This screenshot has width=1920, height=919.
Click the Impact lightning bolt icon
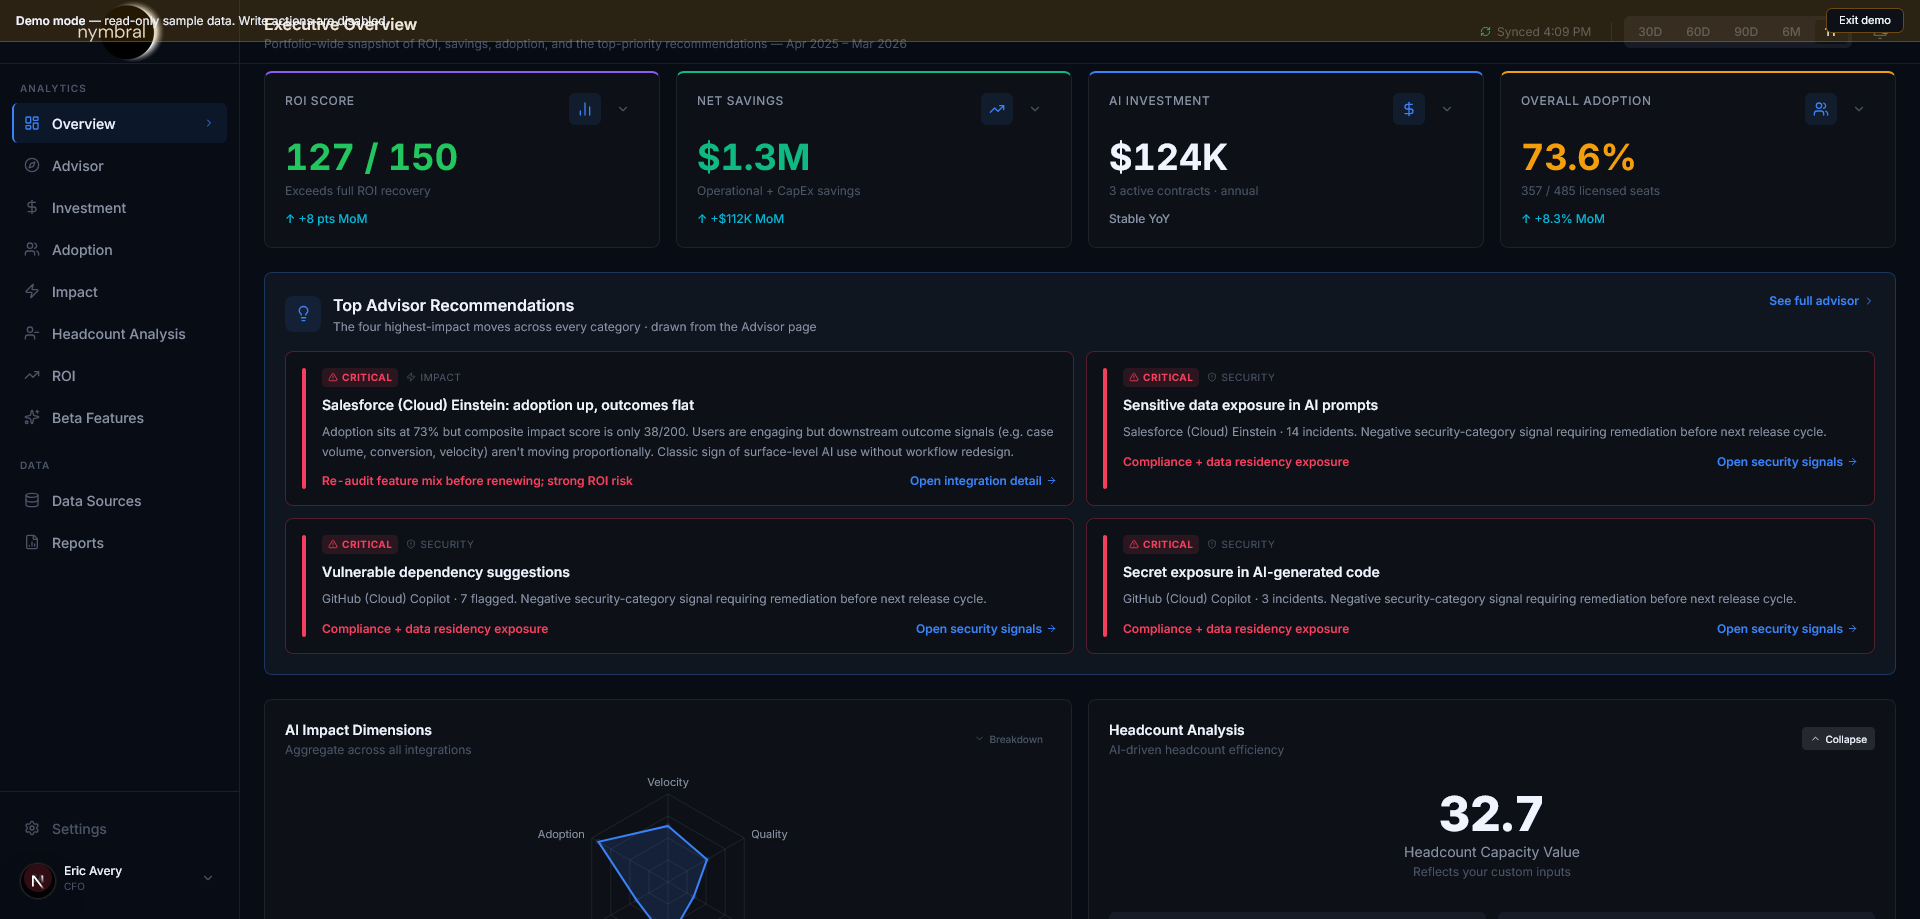[x=32, y=291]
